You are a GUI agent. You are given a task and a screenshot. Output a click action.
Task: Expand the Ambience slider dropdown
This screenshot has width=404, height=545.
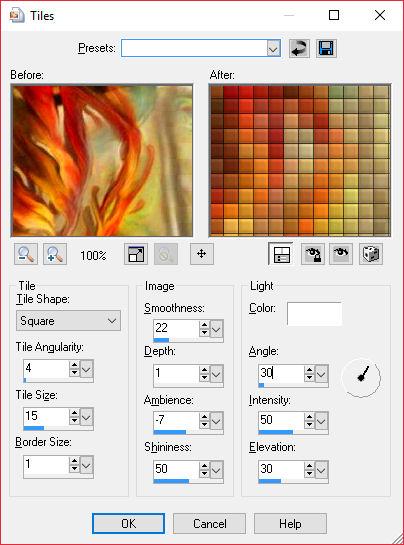pyautogui.click(x=216, y=421)
